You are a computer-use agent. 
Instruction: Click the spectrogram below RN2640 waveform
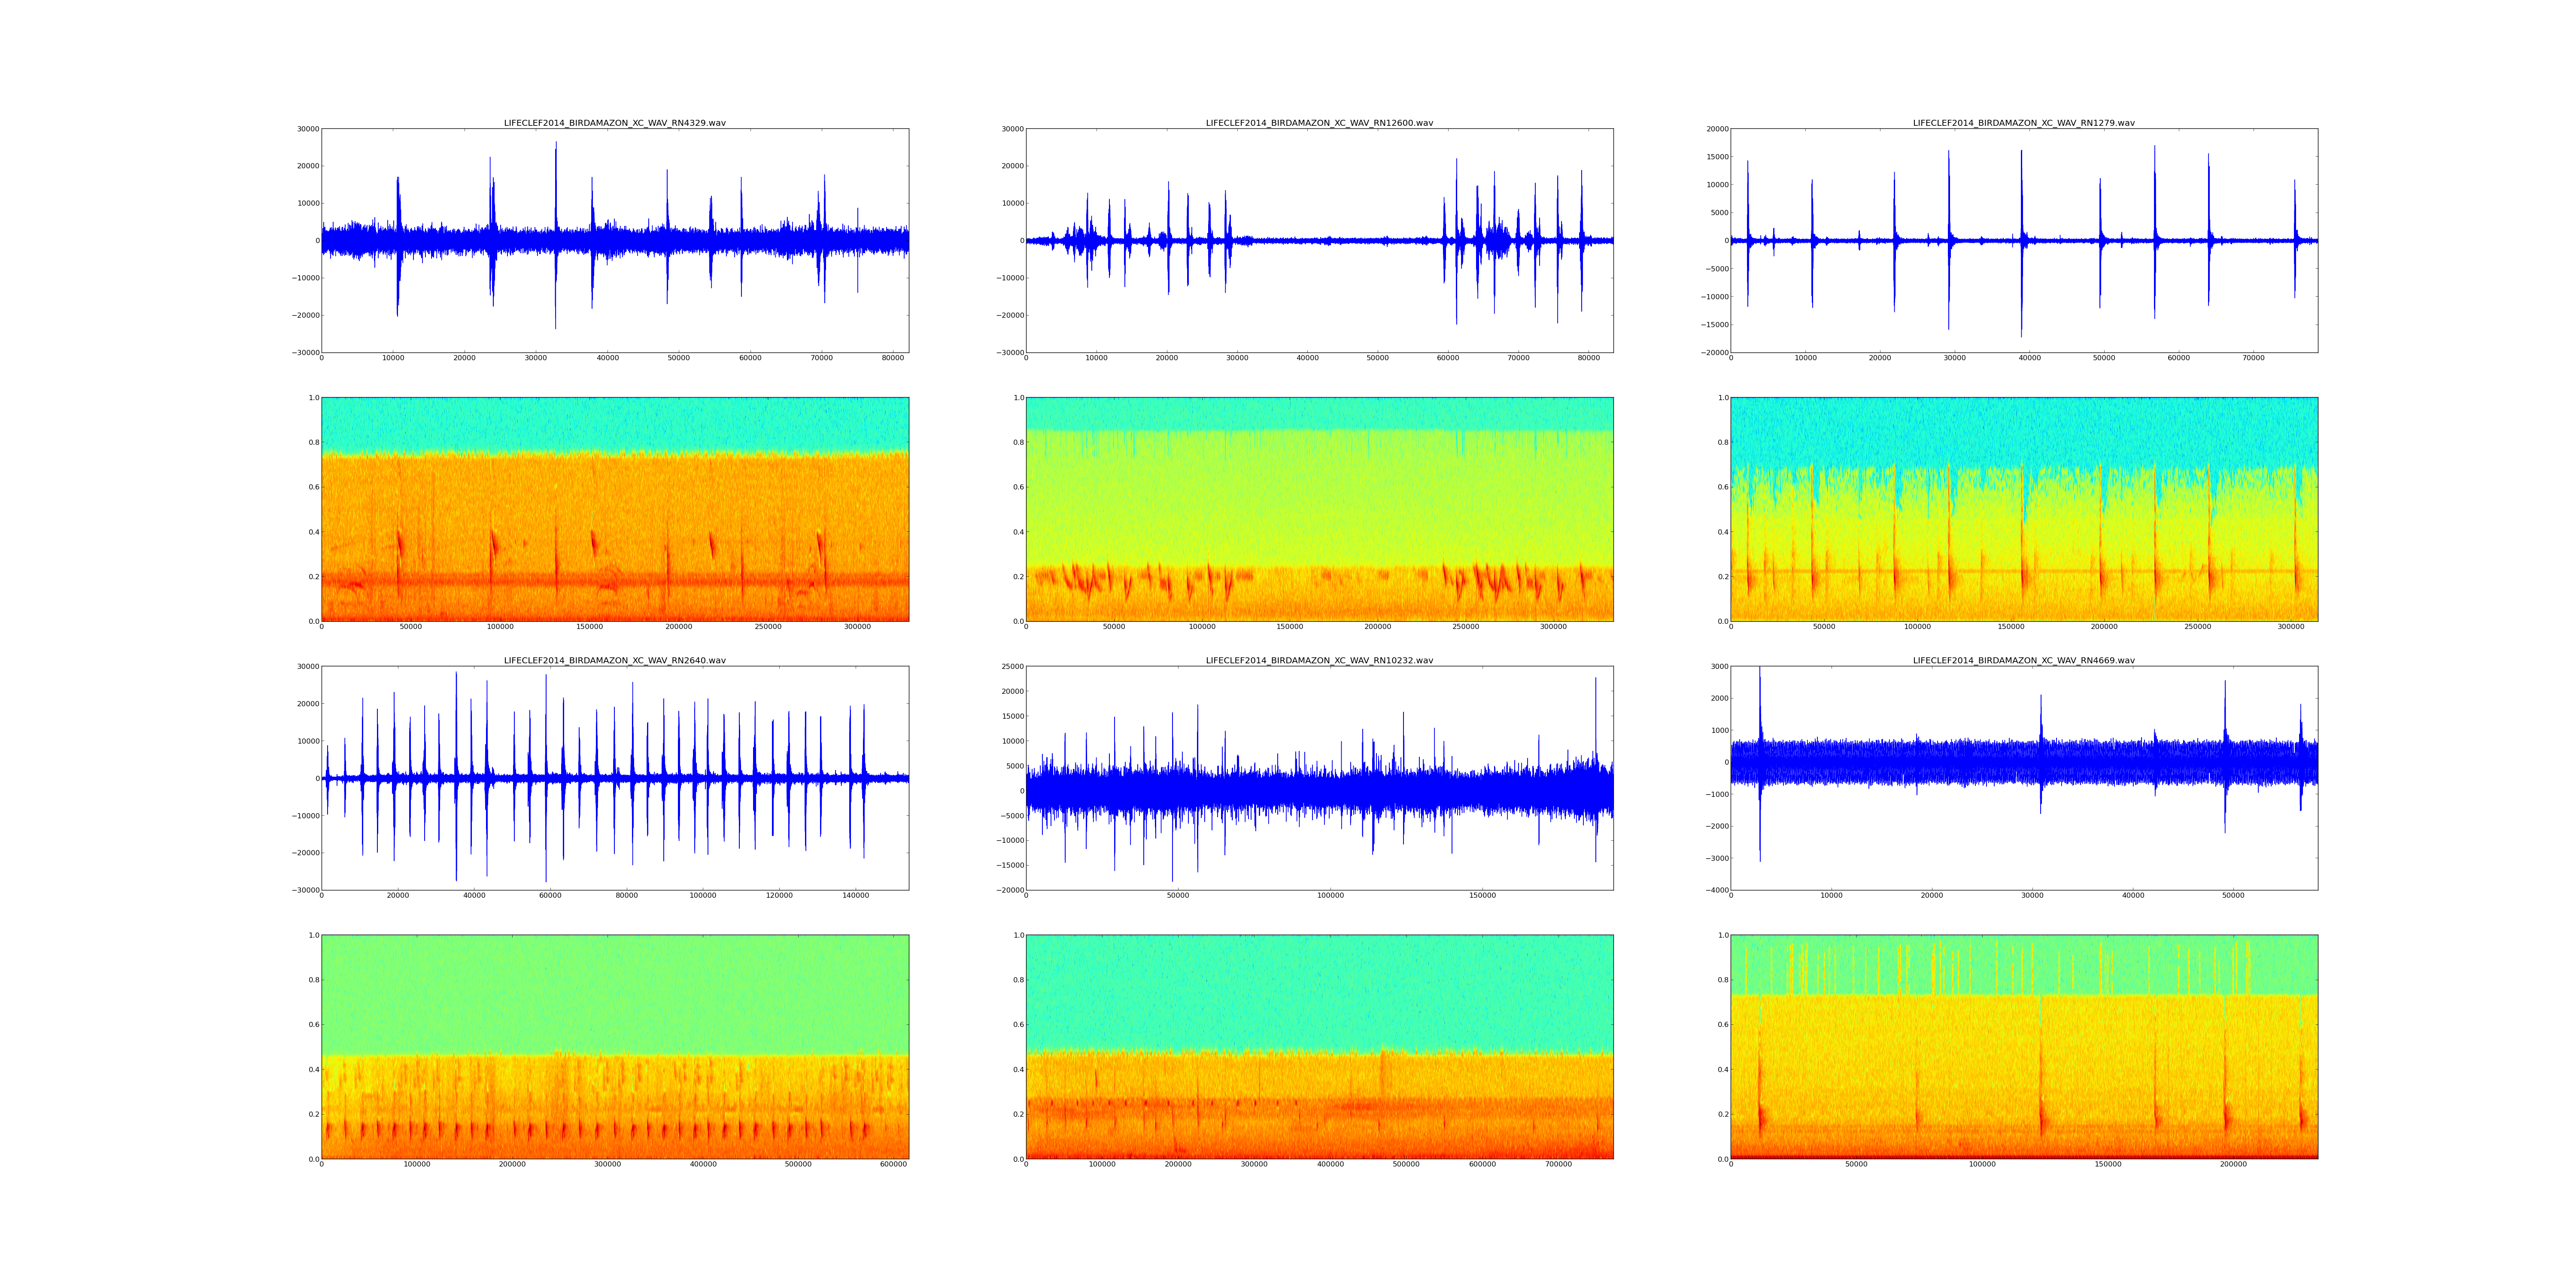click(x=614, y=1046)
